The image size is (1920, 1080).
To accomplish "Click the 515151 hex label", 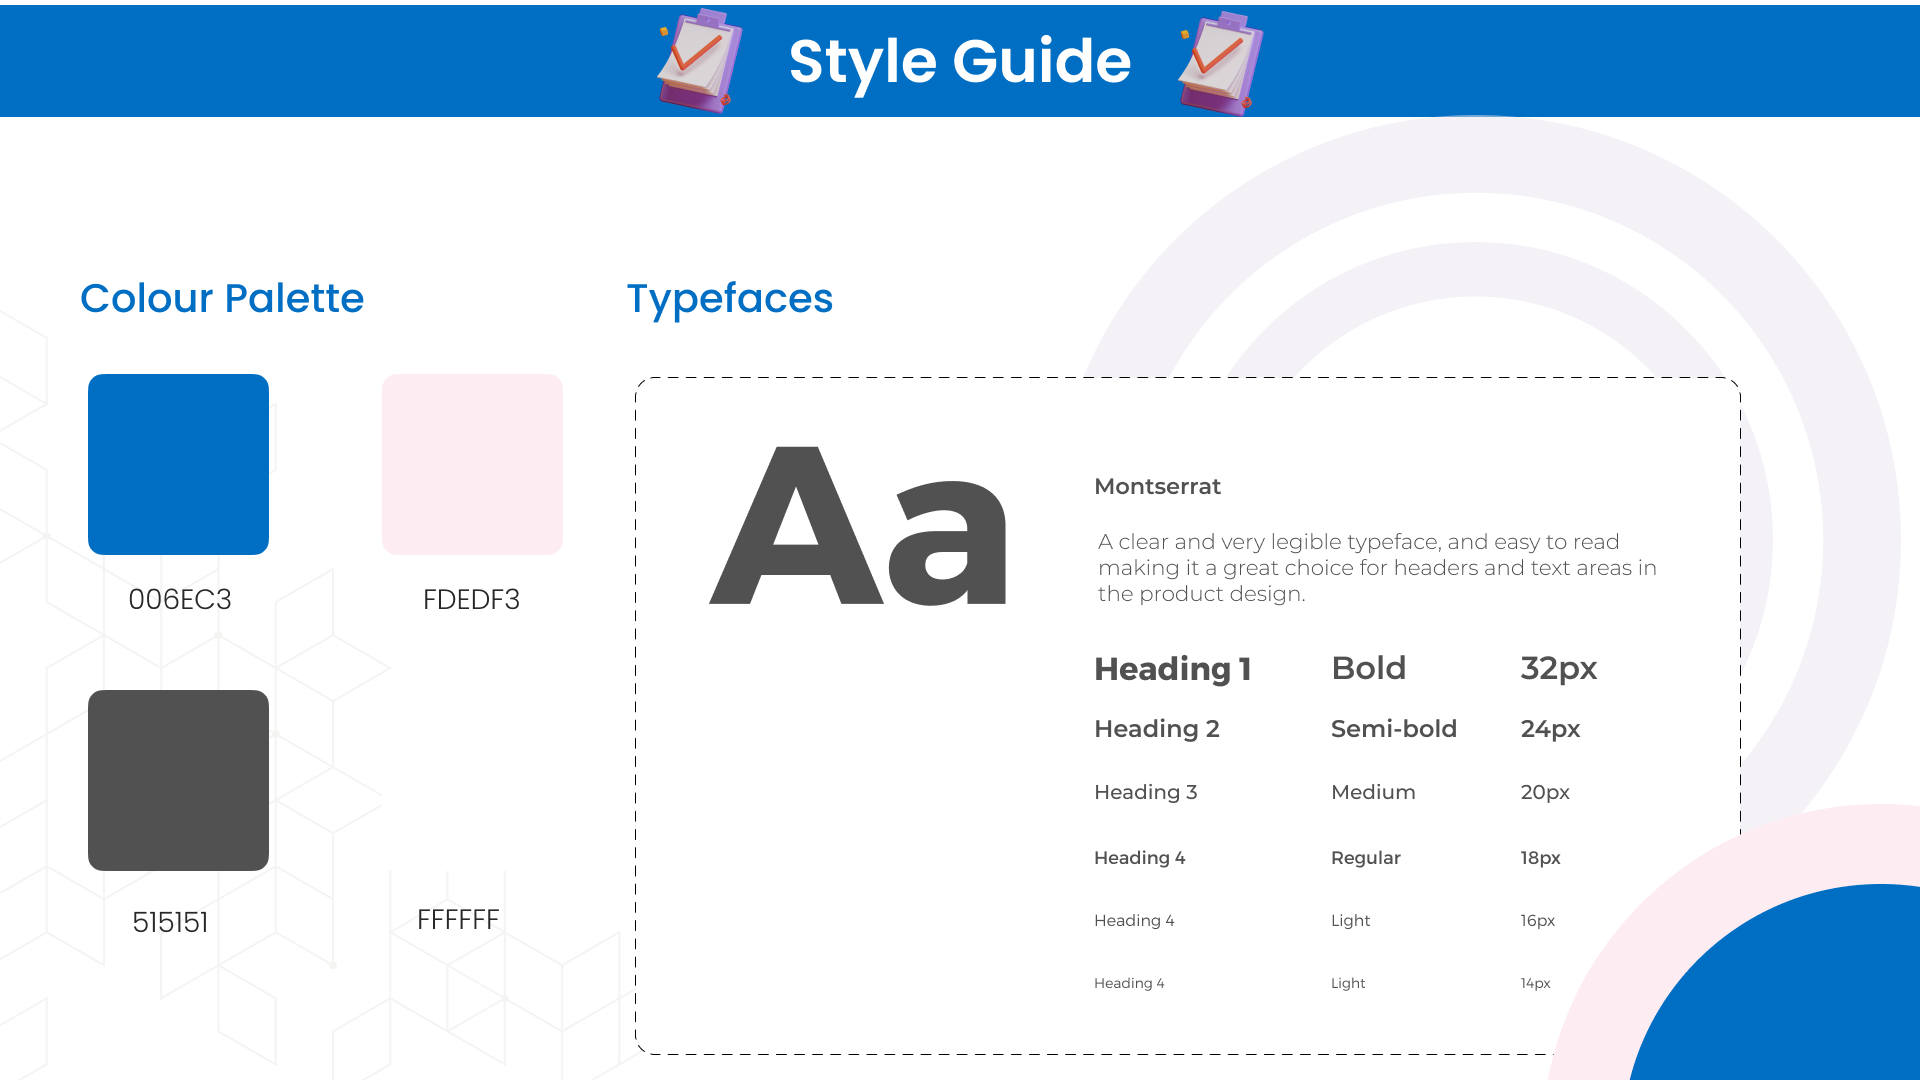I will coord(170,922).
